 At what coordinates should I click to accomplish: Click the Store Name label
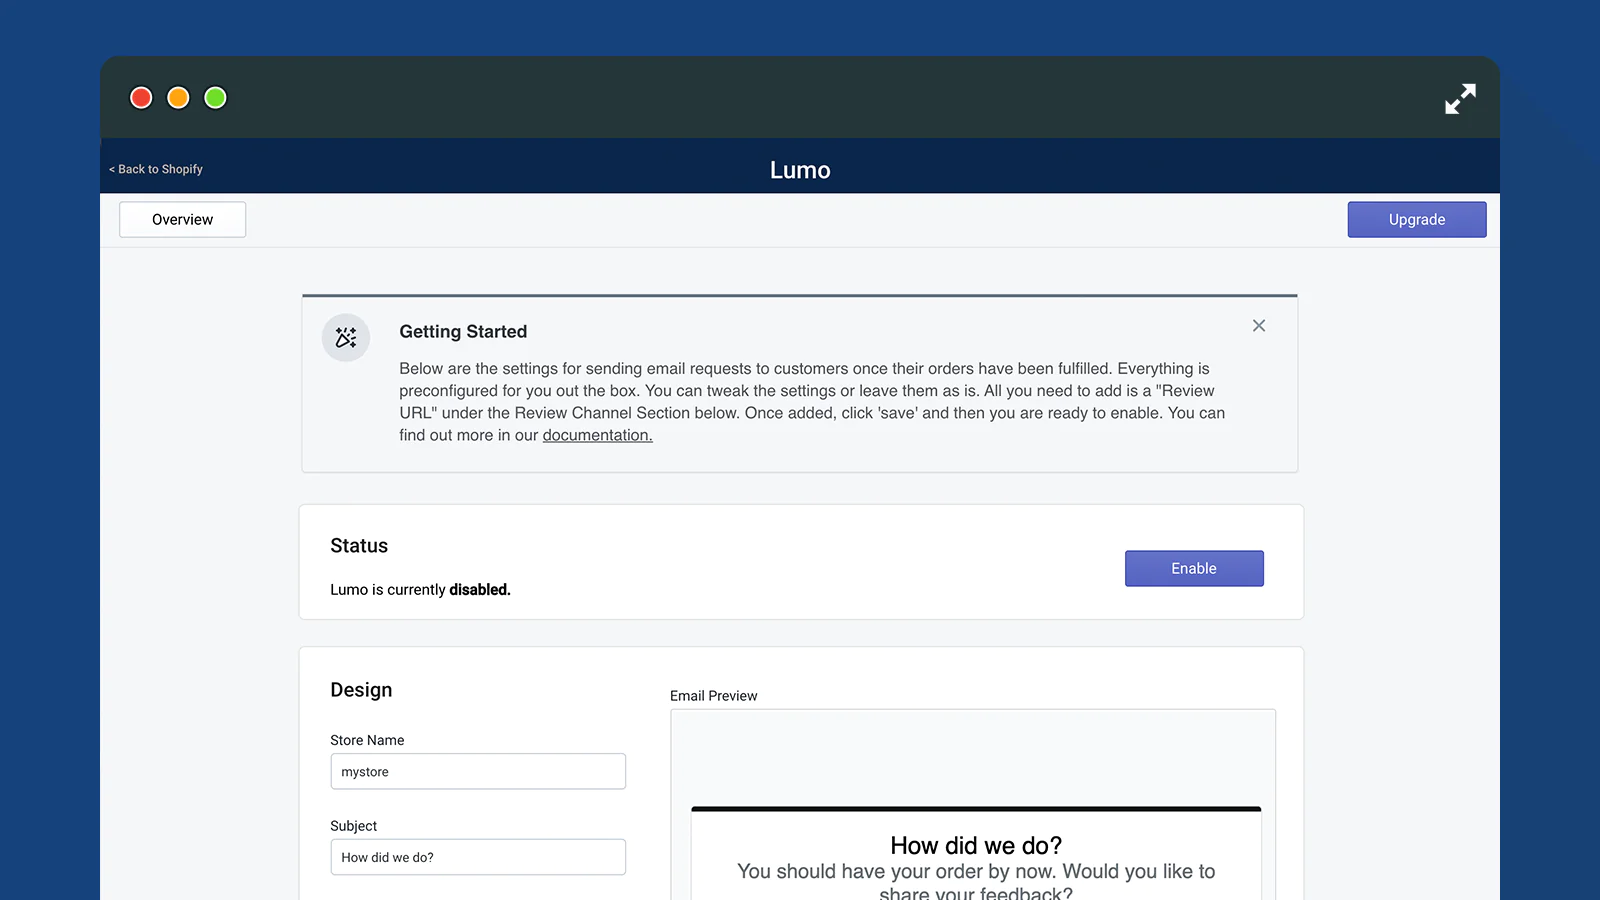pos(367,740)
